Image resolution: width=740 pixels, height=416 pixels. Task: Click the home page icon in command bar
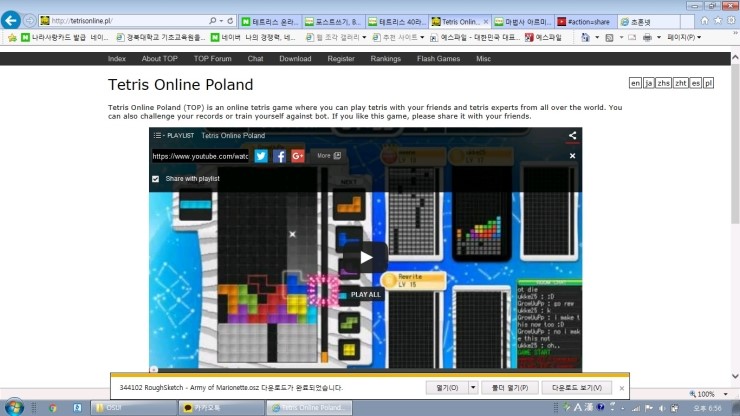click(585, 37)
